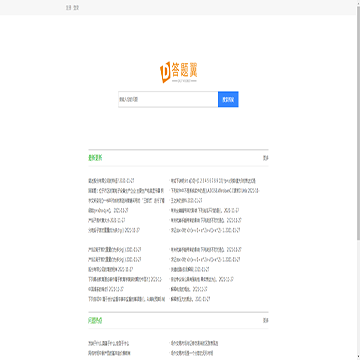Click the green heading of the lower list section
The height and width of the screenshot is (360, 360).
95,321
